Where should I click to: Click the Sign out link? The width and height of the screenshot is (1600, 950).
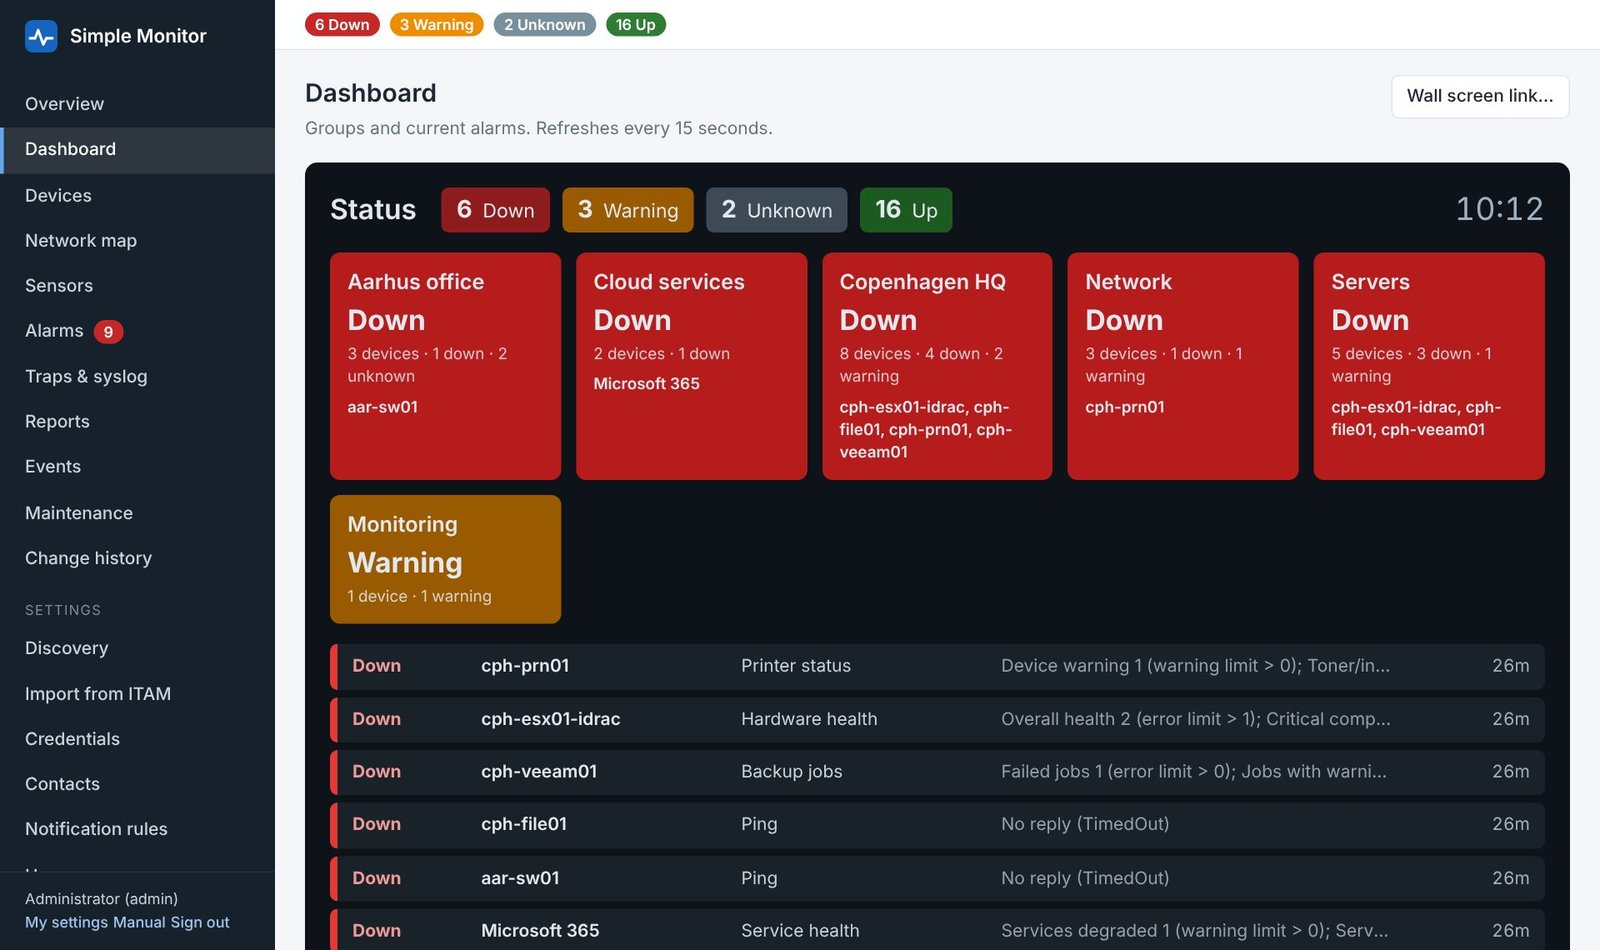(x=200, y=922)
